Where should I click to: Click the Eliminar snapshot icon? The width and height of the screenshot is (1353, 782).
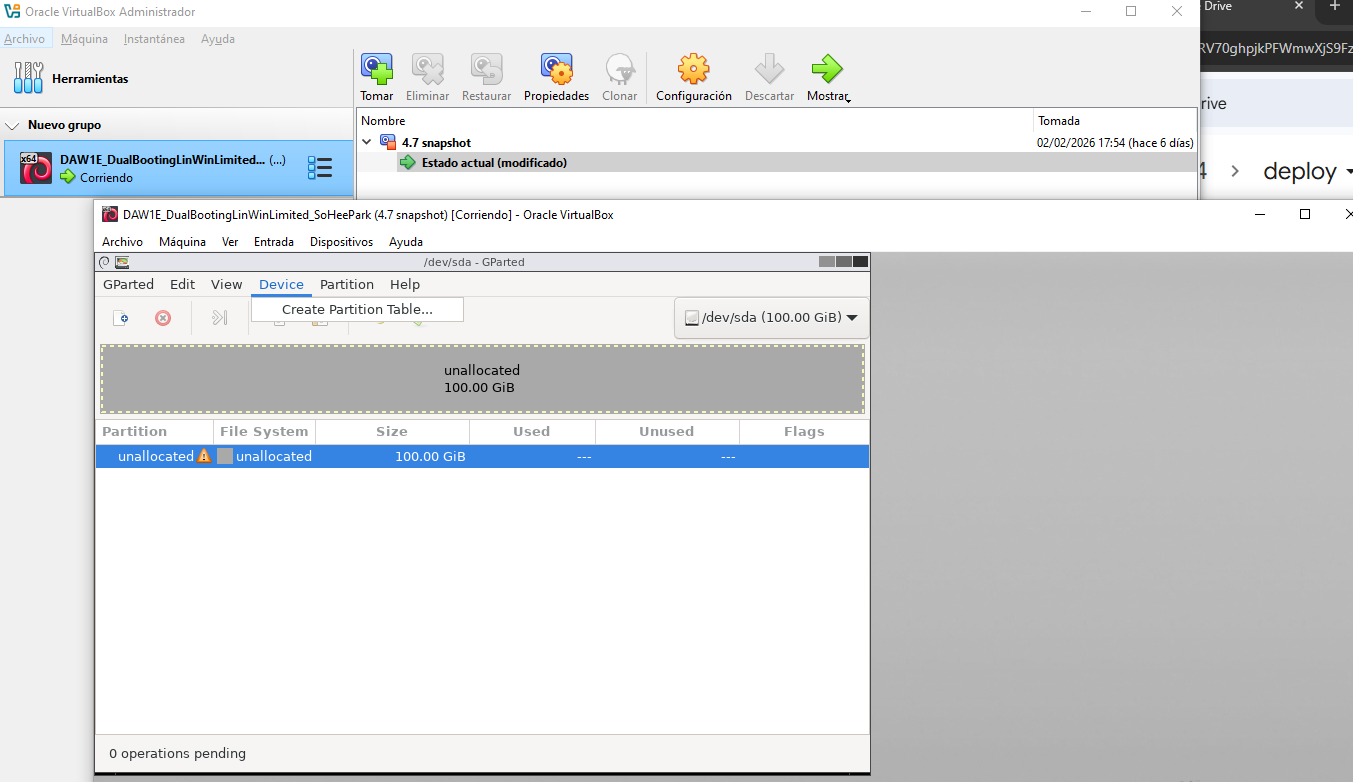click(428, 69)
